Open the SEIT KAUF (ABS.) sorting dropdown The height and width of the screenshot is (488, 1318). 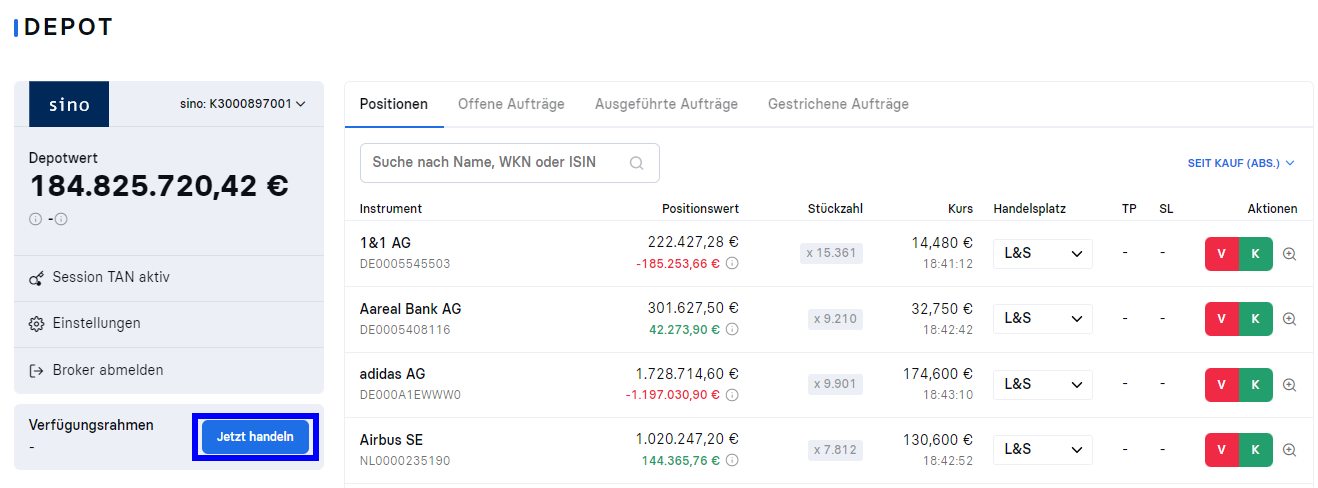coord(1241,163)
